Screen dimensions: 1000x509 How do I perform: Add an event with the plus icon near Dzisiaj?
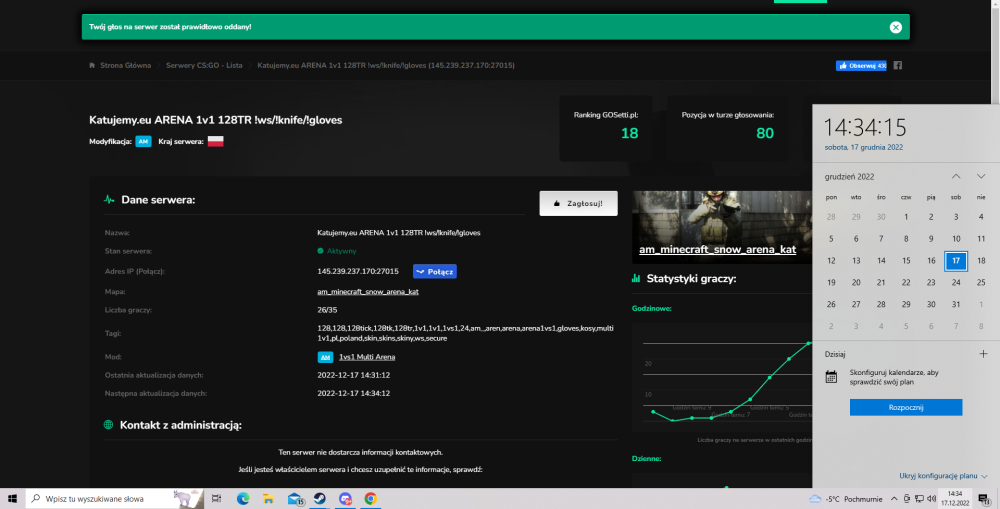point(983,354)
